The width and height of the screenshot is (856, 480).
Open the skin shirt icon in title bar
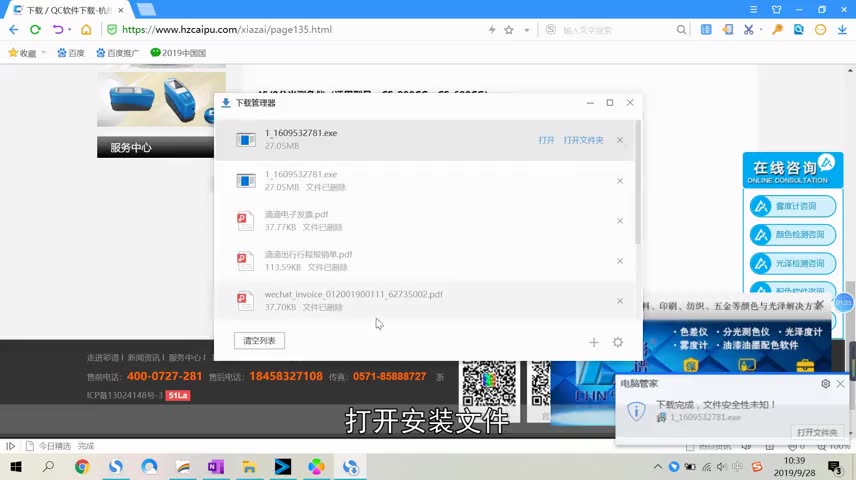point(776,9)
